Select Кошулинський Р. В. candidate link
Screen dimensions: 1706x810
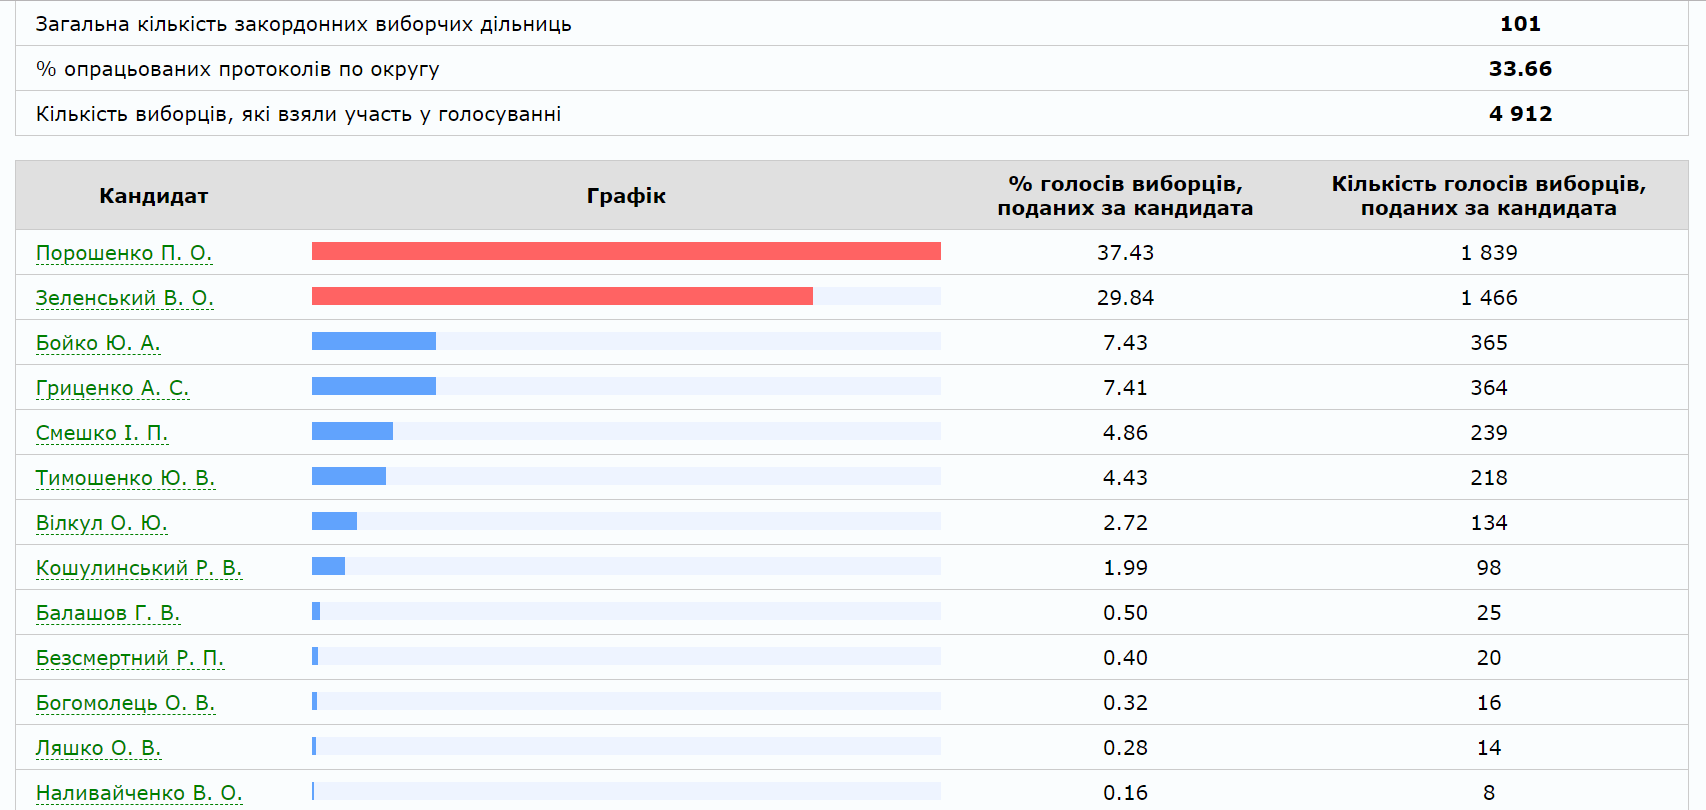tap(139, 568)
